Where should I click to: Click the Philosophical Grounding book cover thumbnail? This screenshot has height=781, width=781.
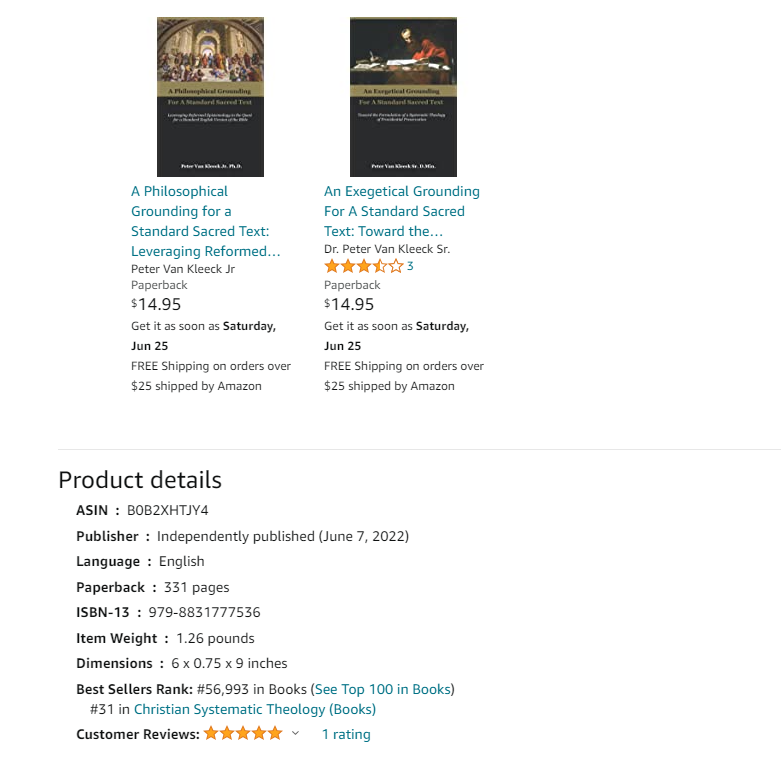210,97
